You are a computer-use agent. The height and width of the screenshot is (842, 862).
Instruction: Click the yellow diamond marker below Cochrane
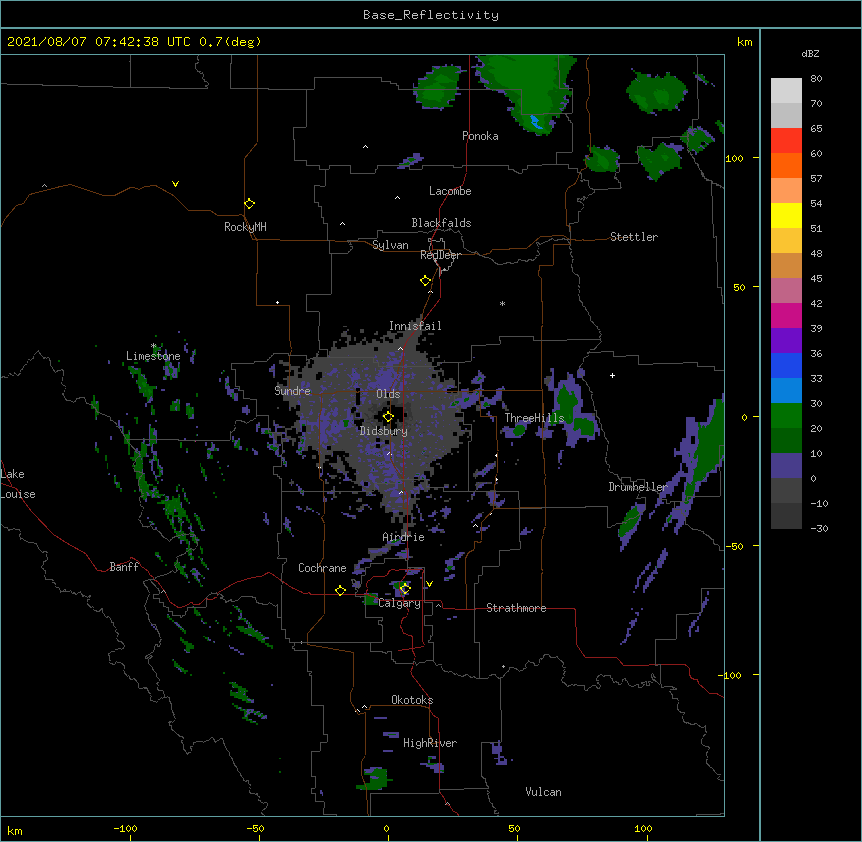(340, 590)
